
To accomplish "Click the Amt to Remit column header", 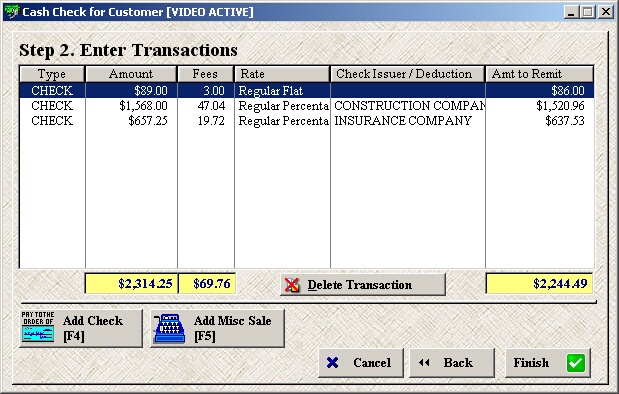I will click(539, 74).
